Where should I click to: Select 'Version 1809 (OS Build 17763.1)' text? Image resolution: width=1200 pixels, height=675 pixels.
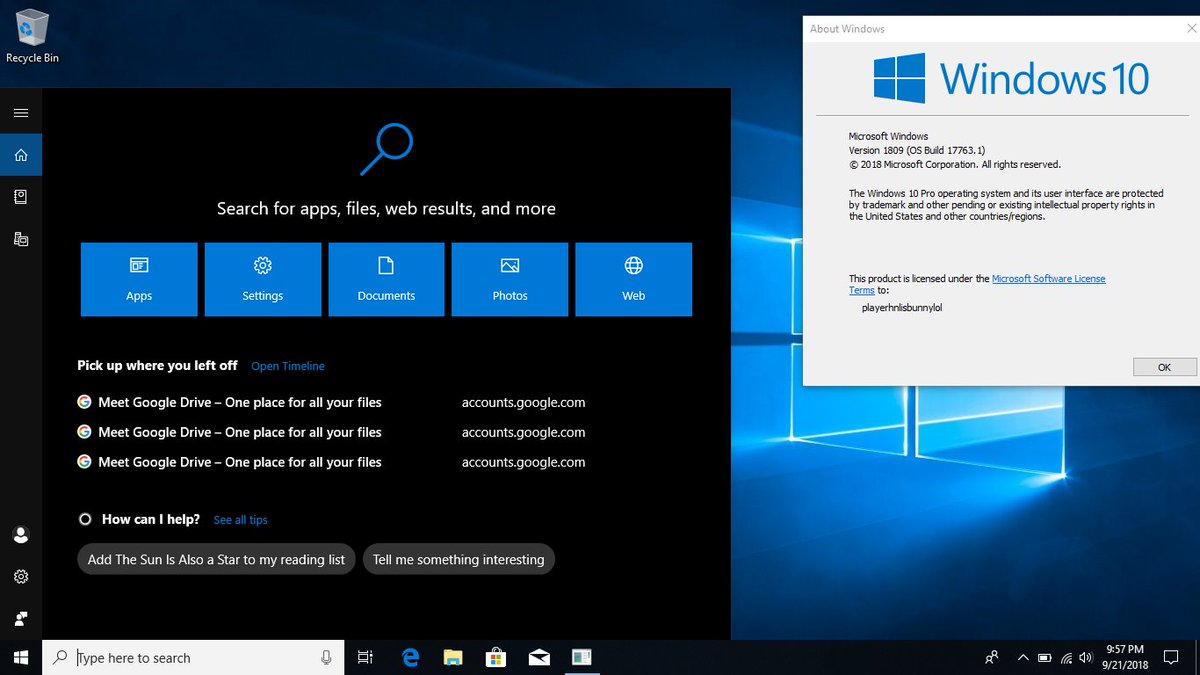coord(917,150)
